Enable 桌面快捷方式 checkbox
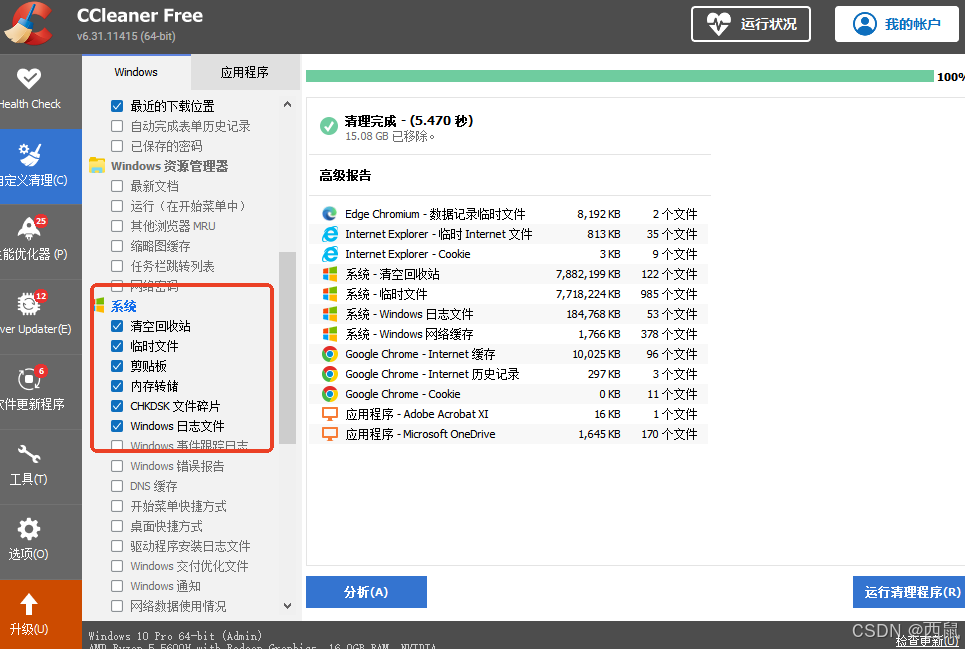 pos(117,526)
